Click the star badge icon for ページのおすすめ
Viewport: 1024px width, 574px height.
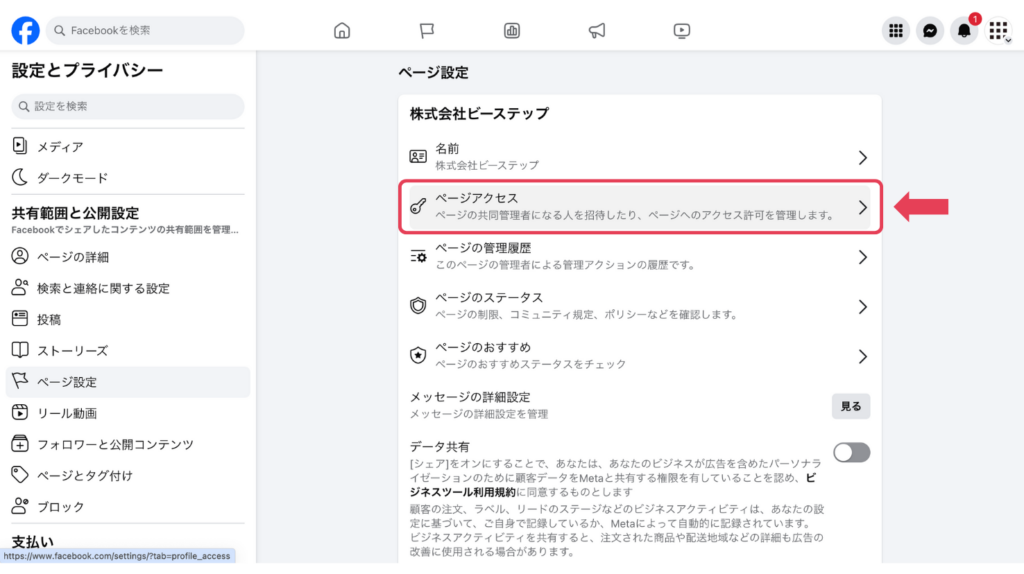click(418, 355)
